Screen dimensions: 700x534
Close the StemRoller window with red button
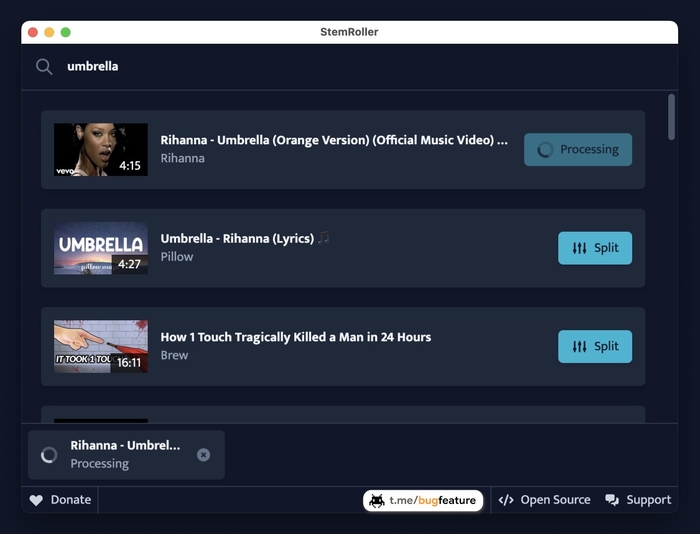33,33
